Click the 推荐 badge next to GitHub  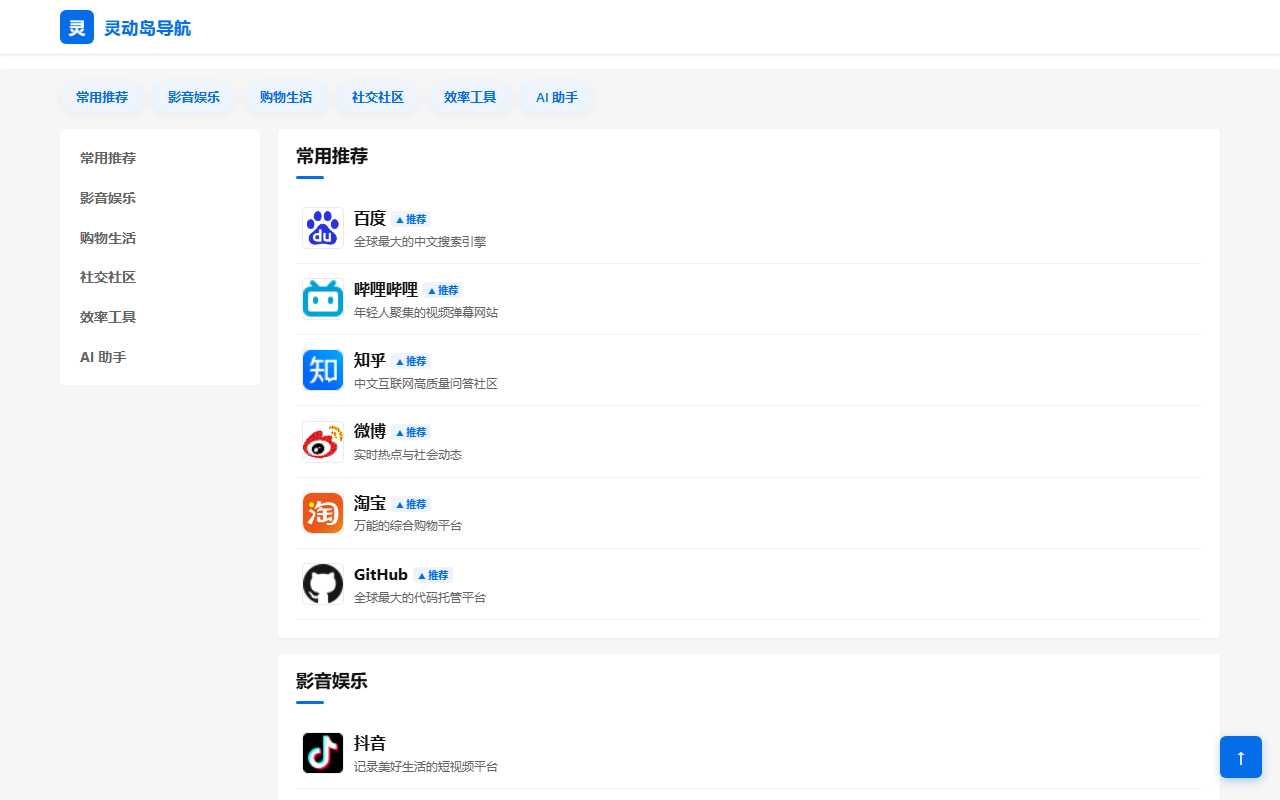[x=433, y=575]
